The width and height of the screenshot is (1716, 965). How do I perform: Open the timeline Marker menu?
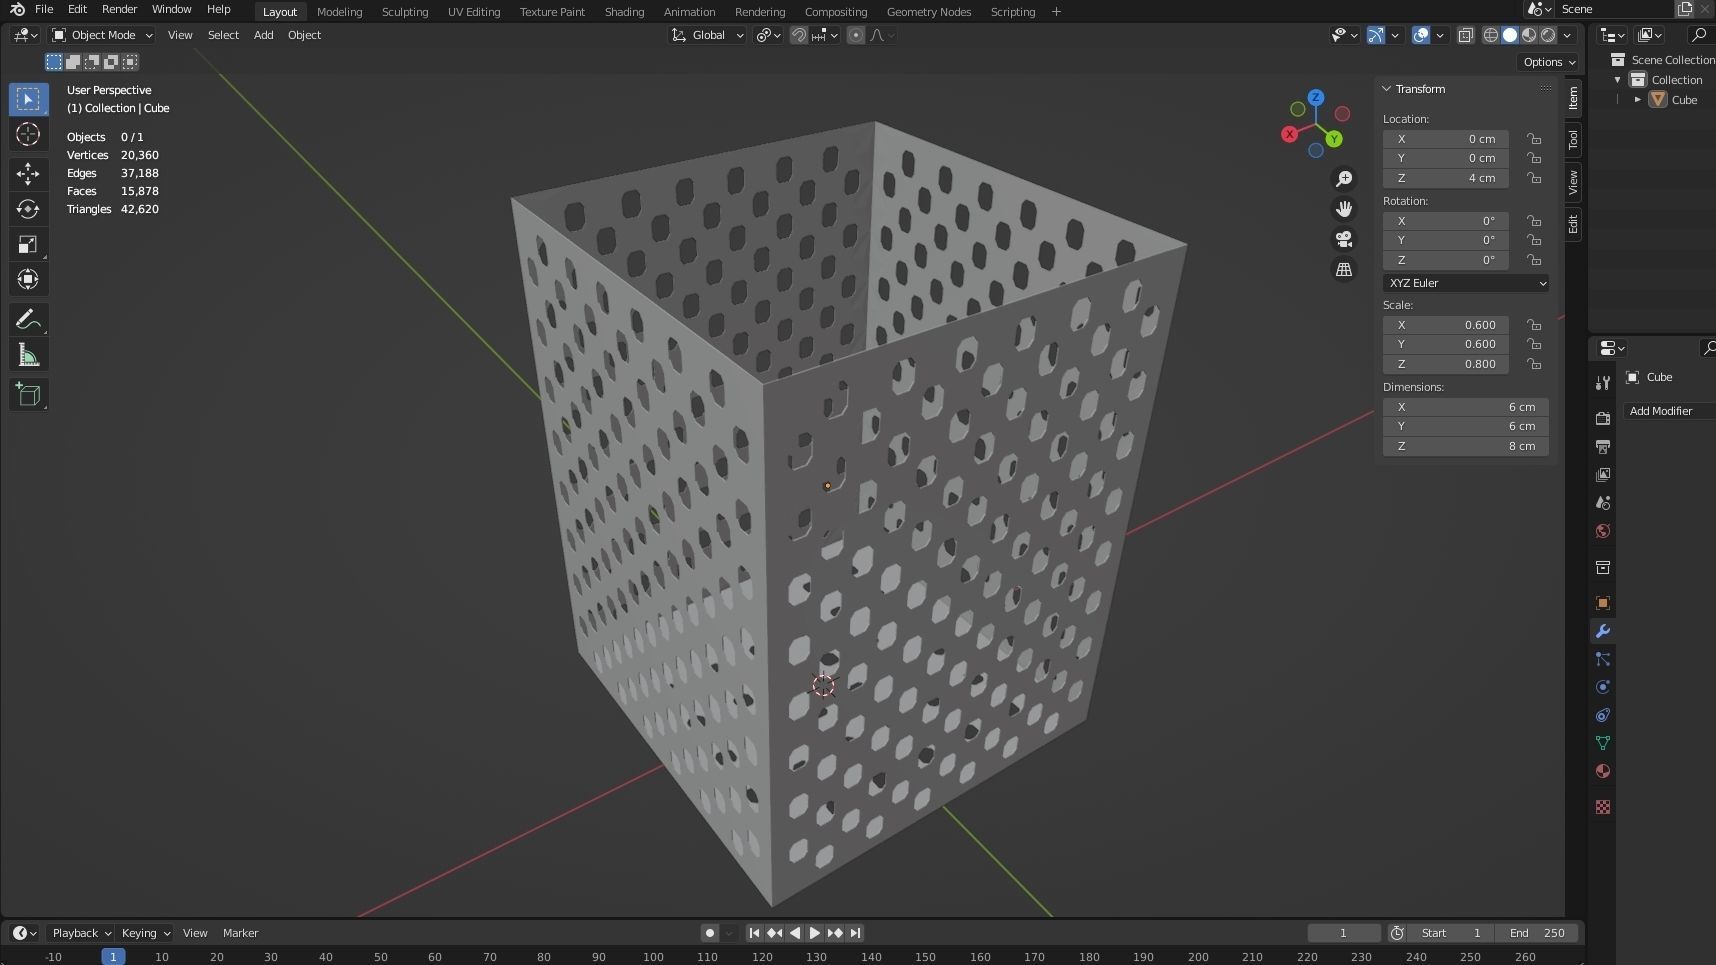240,933
